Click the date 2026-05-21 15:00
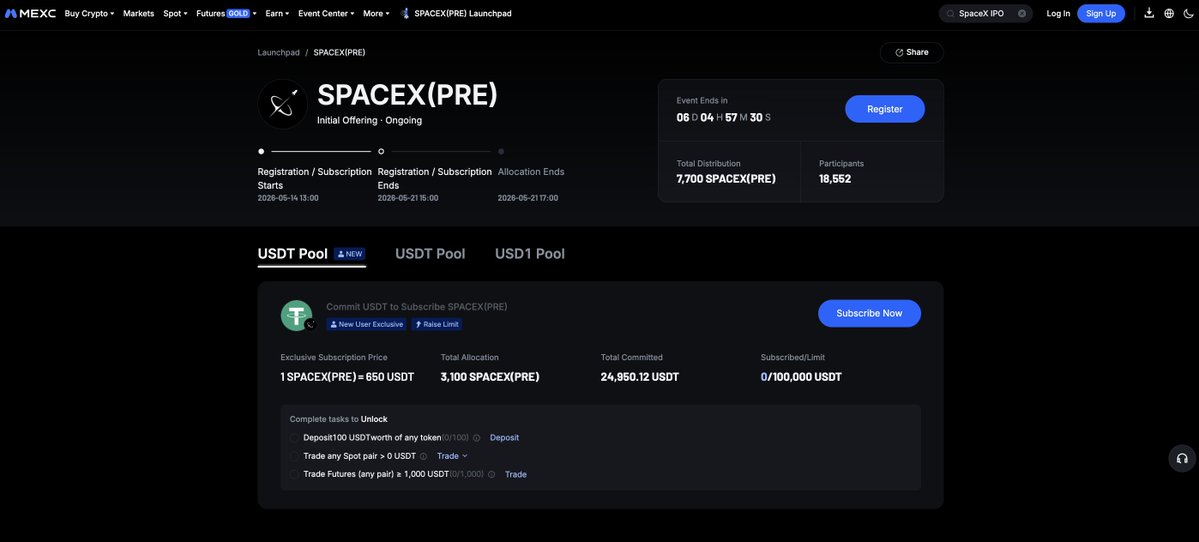The height and width of the screenshot is (542, 1199). [408, 198]
